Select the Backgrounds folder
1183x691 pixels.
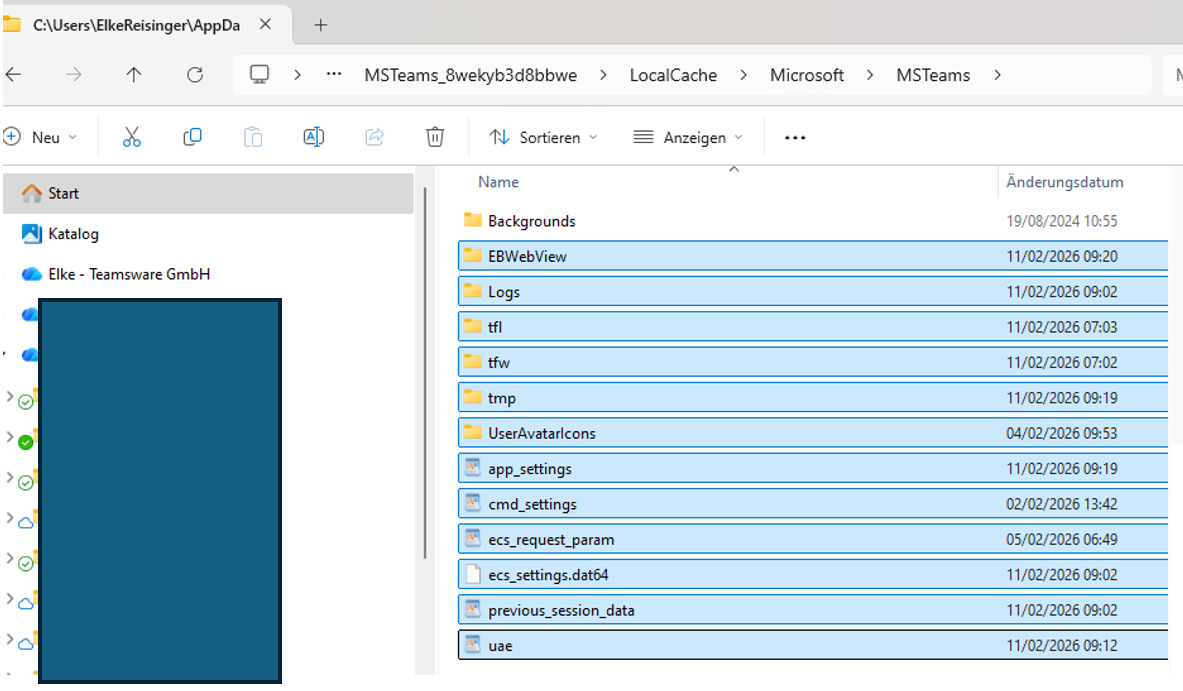531,221
